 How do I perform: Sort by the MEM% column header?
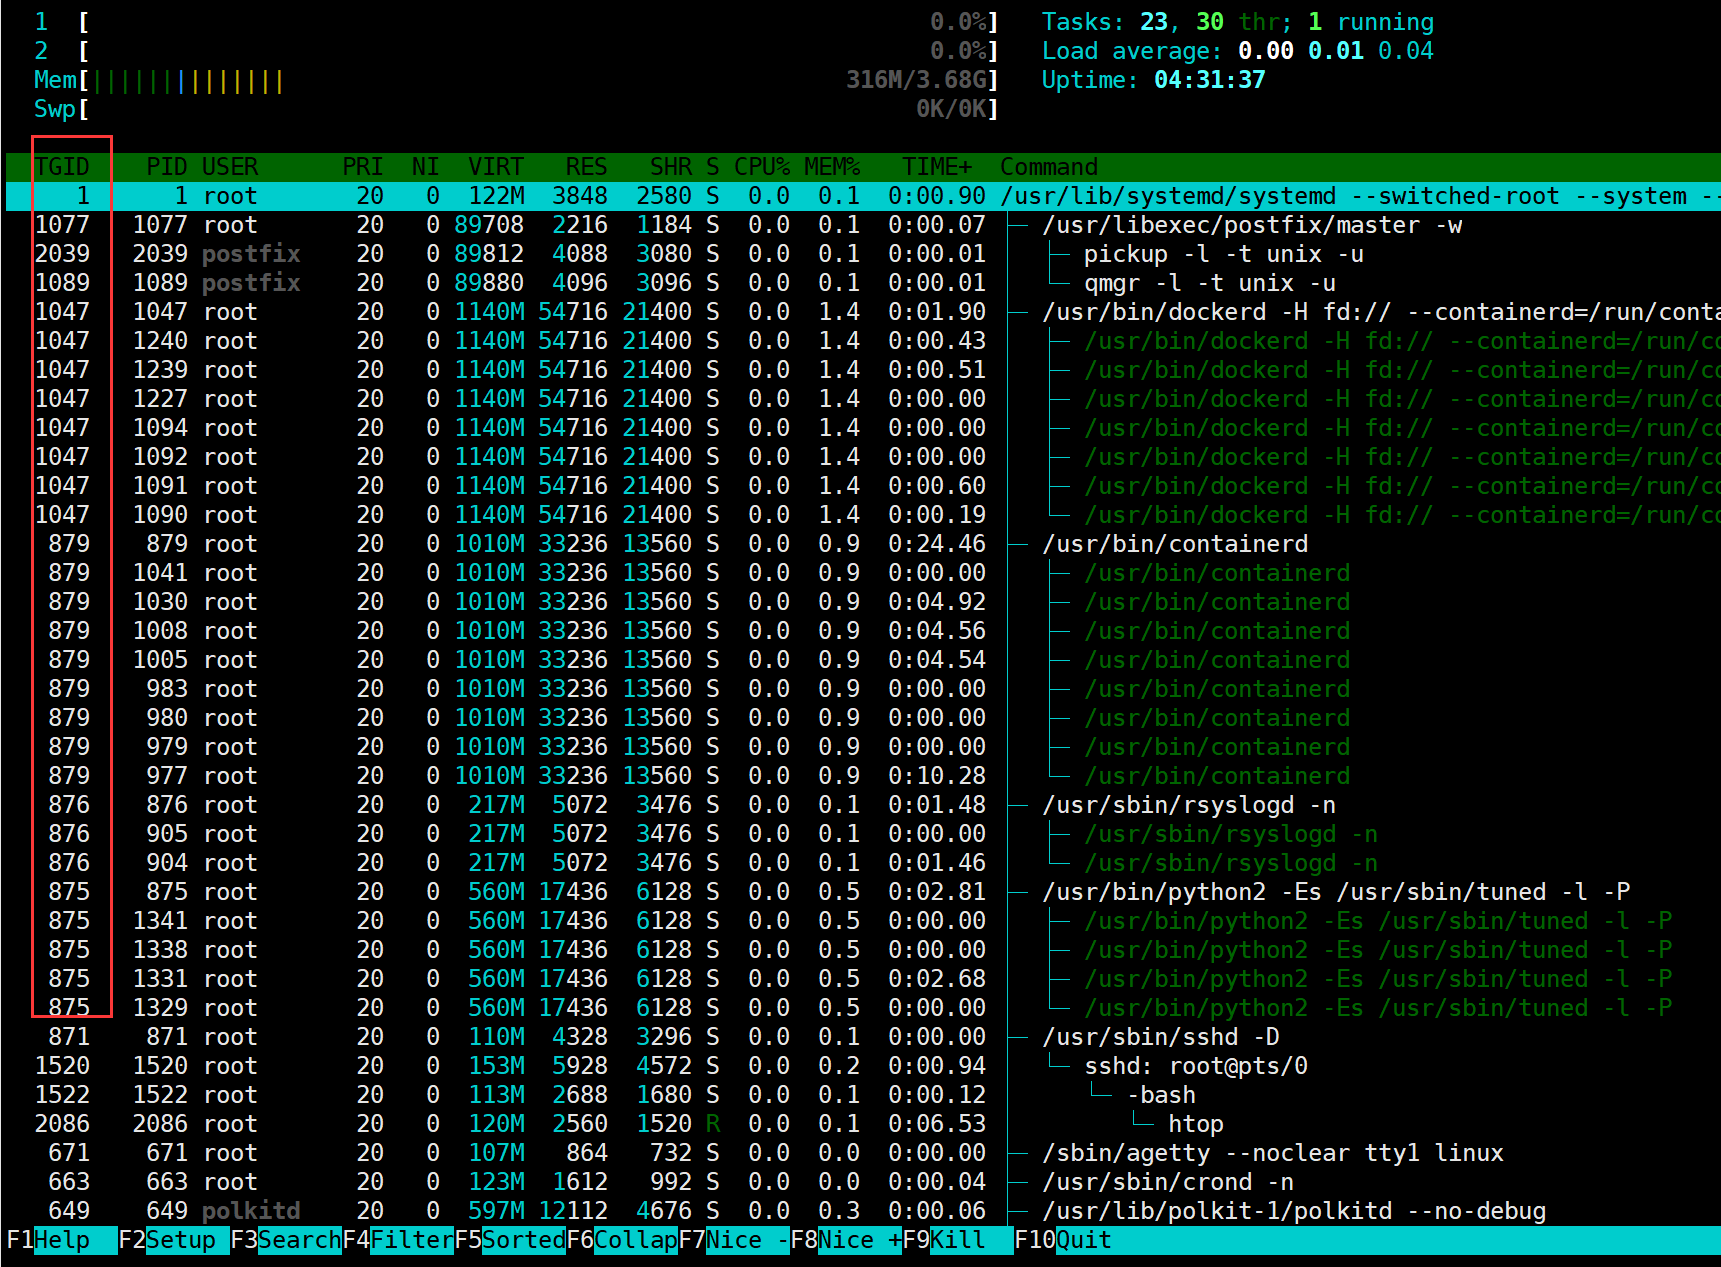[832, 167]
